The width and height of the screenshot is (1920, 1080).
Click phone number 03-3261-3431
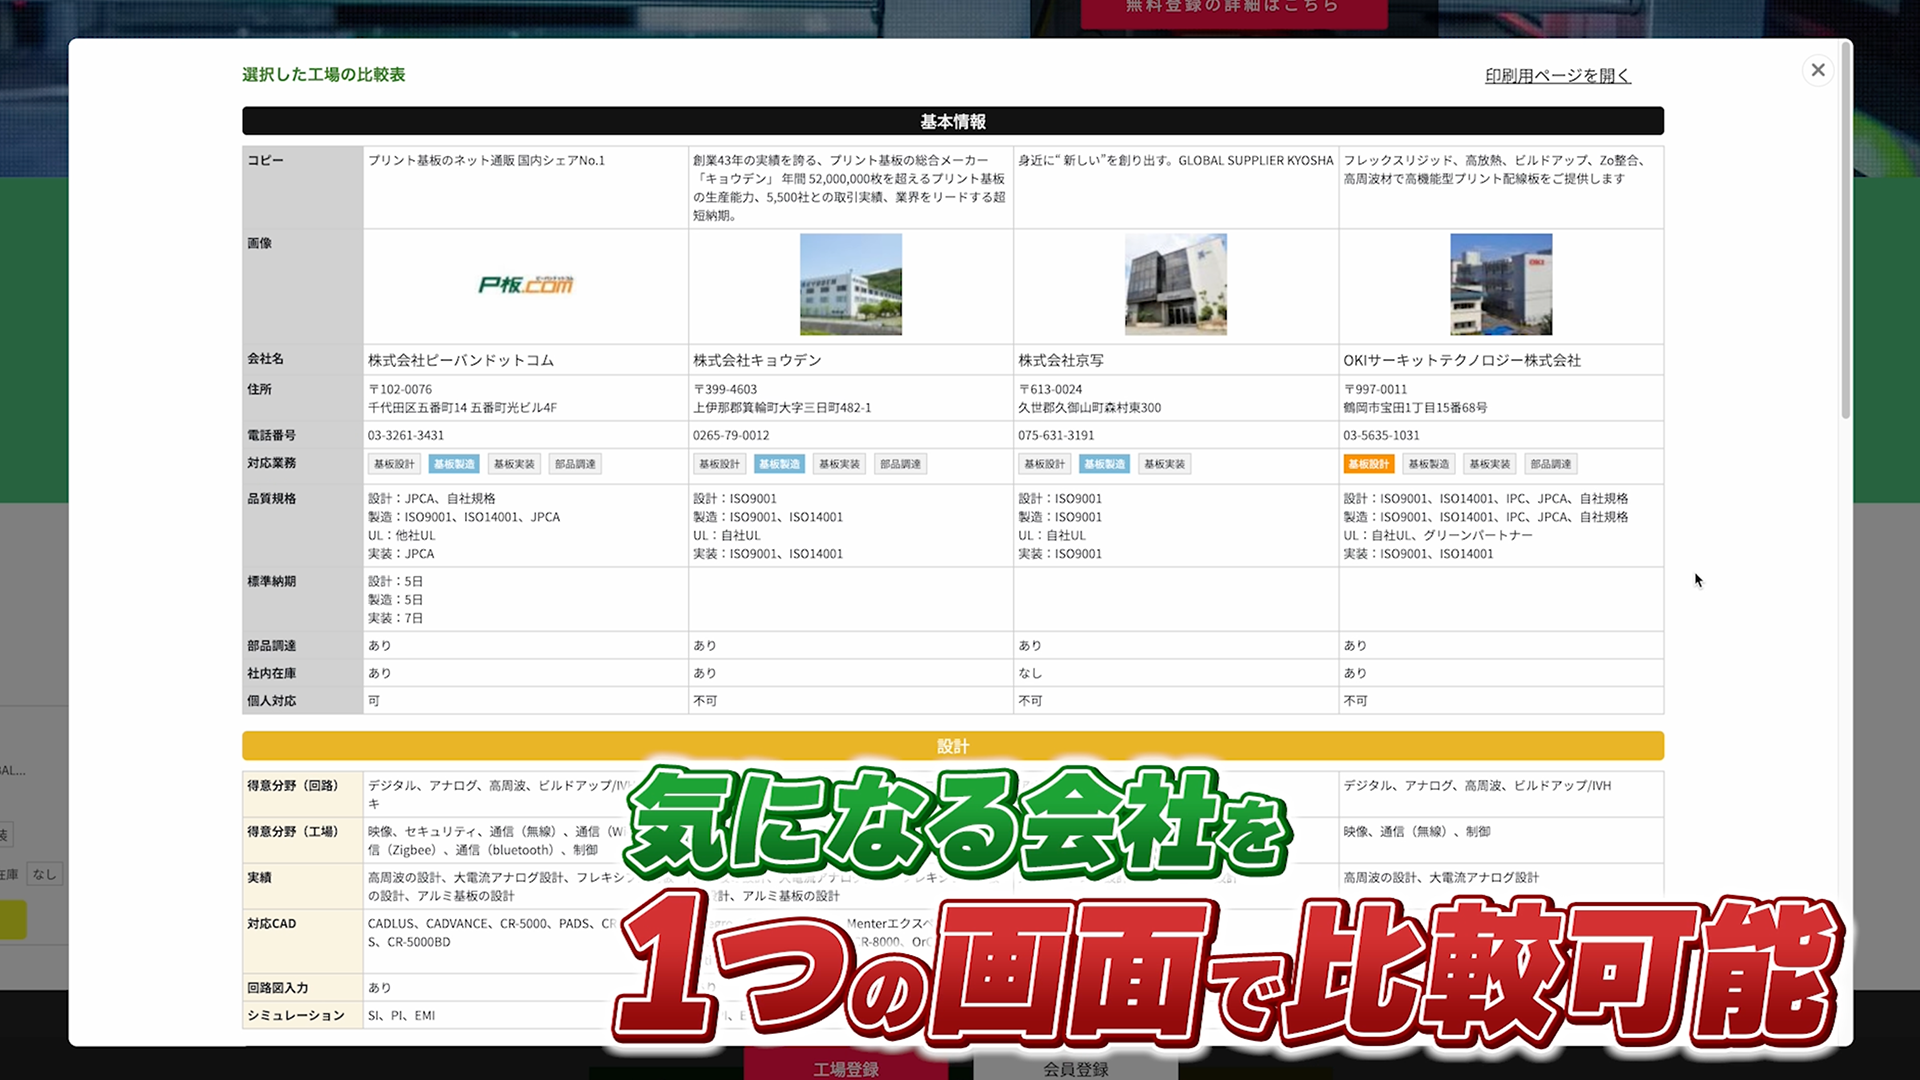tap(405, 435)
